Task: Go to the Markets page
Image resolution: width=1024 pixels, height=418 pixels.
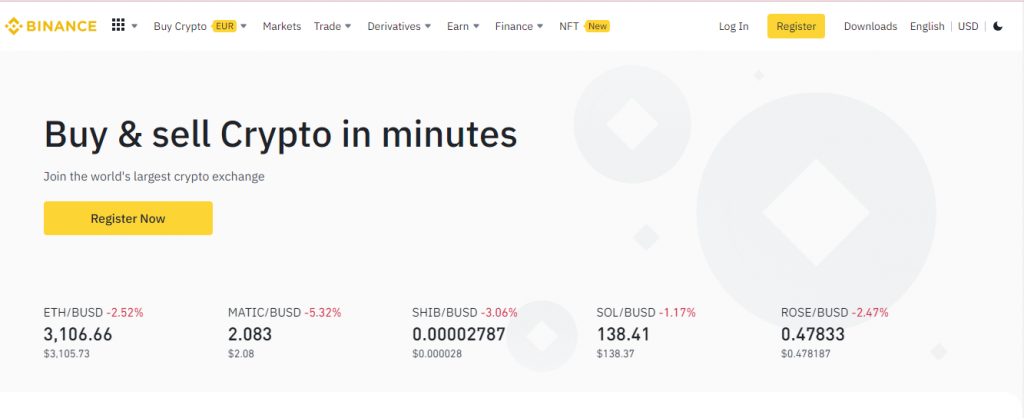Action: (282, 26)
